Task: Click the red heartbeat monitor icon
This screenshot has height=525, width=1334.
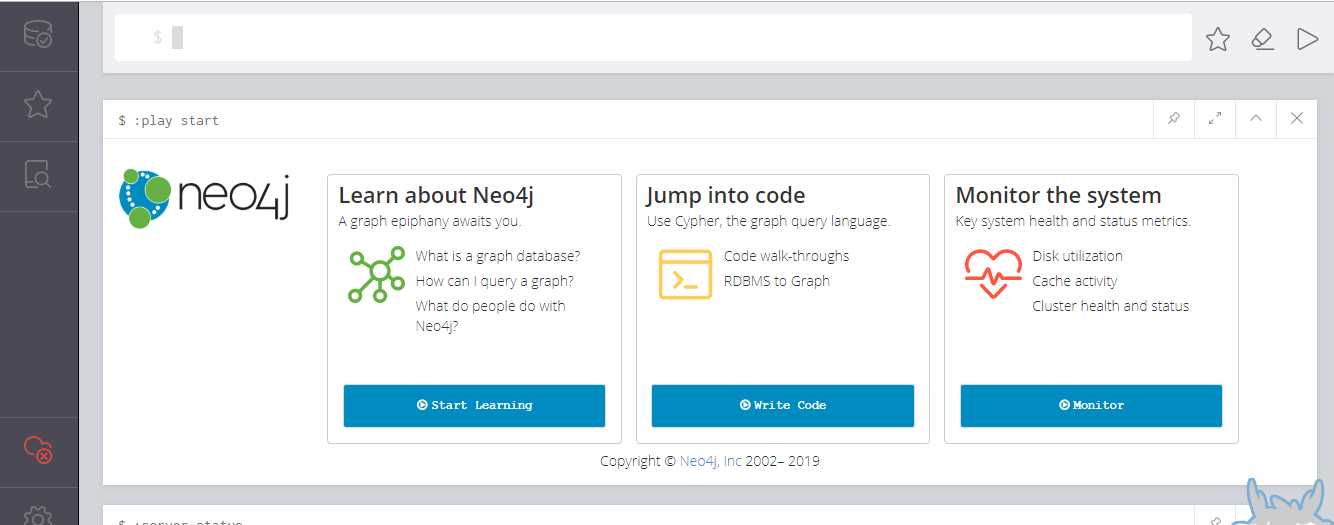Action: pos(993,274)
